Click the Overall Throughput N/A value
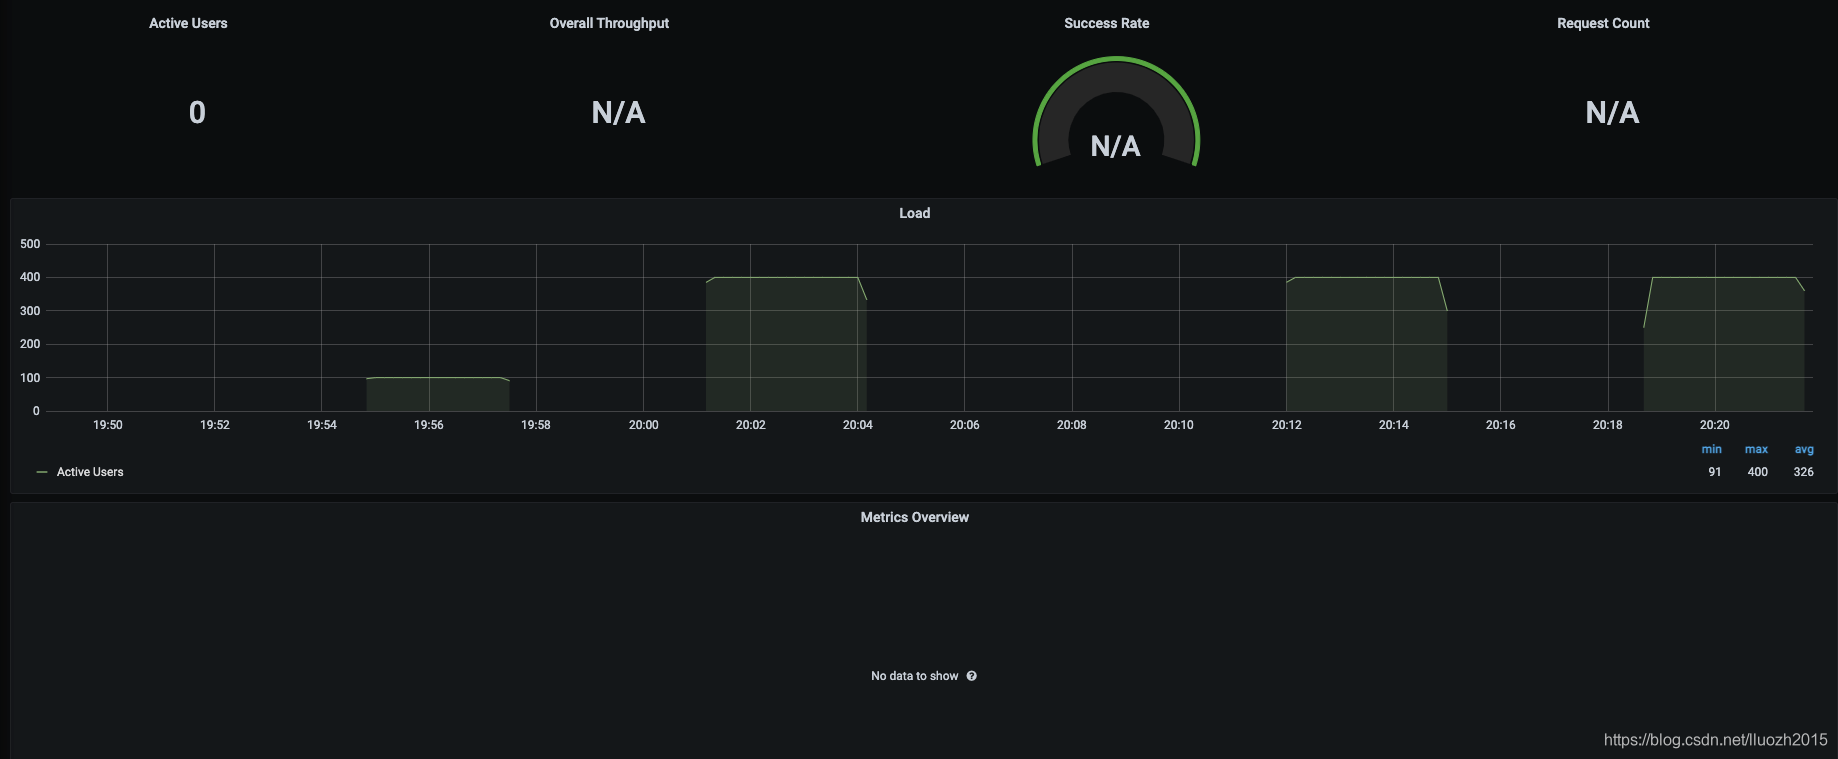 point(618,112)
